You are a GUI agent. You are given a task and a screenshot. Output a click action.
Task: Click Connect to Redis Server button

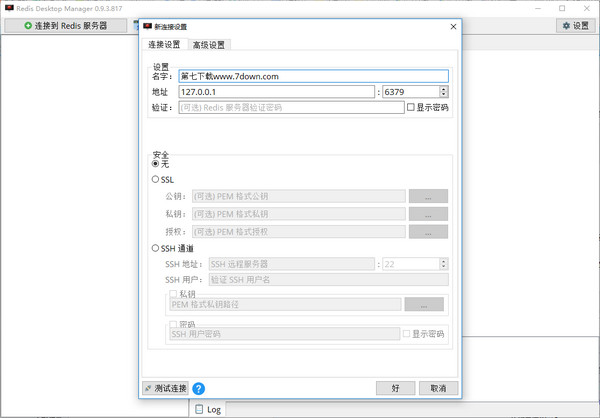(x=65, y=26)
